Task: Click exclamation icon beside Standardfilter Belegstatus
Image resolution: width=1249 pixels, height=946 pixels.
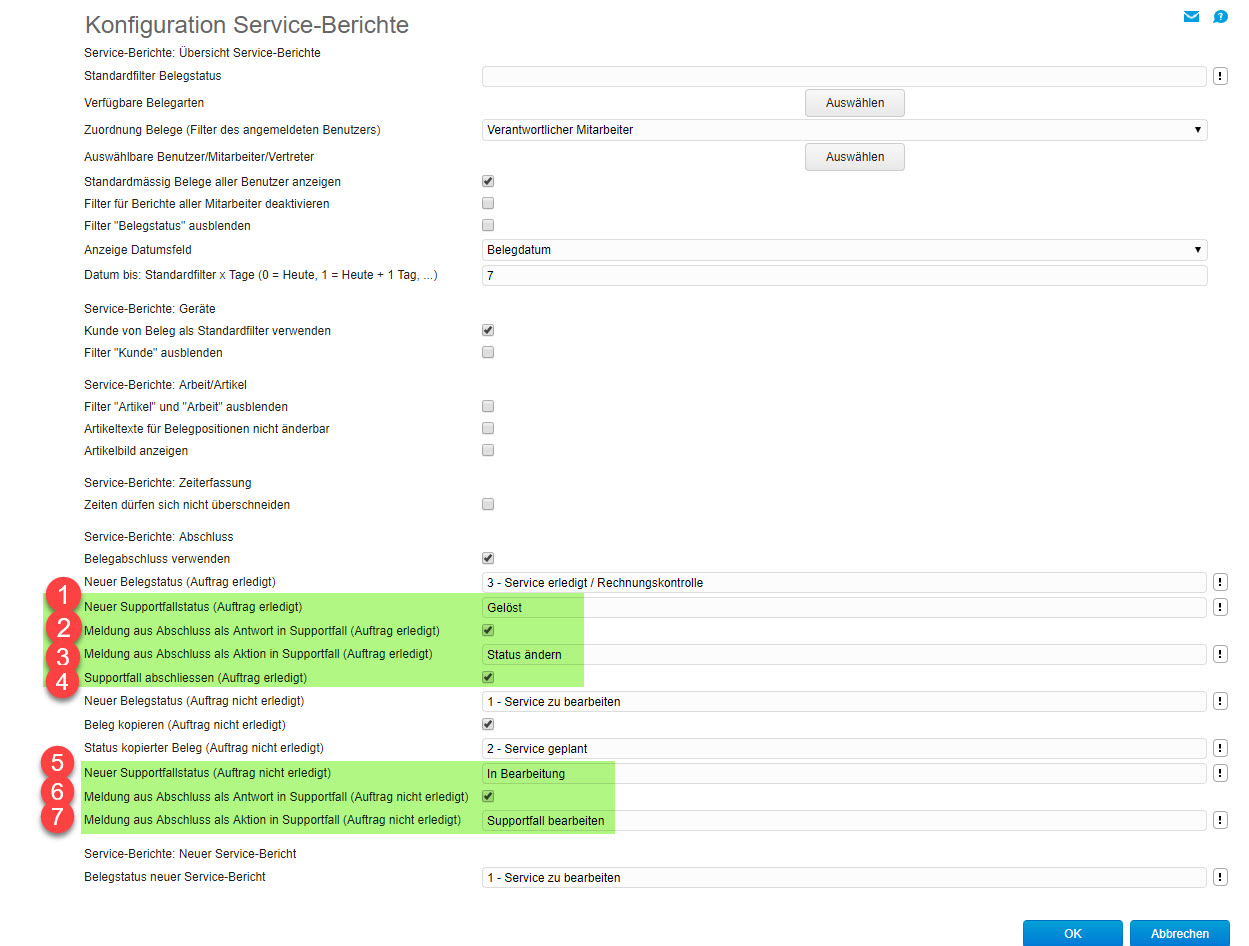Action: click(x=1220, y=77)
